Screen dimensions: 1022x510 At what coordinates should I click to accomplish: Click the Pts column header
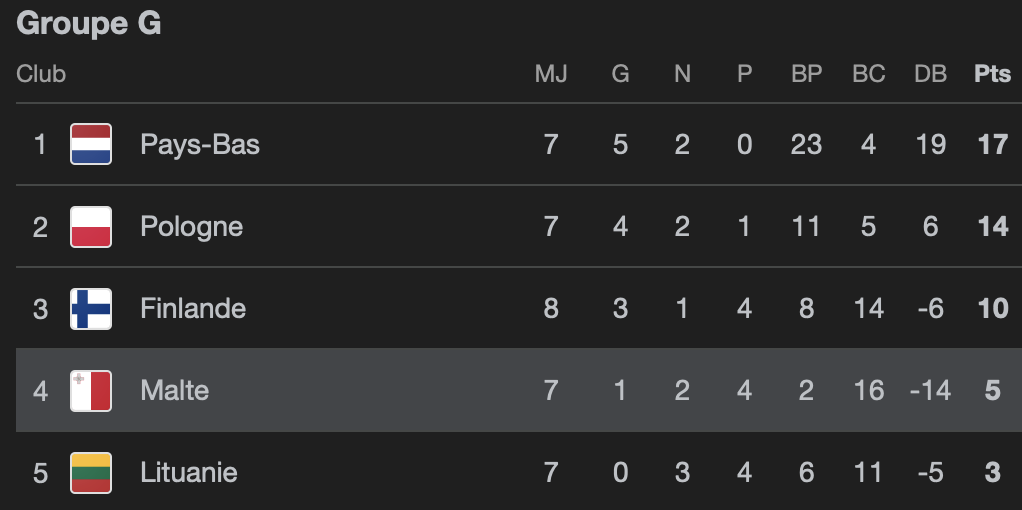[x=992, y=74]
